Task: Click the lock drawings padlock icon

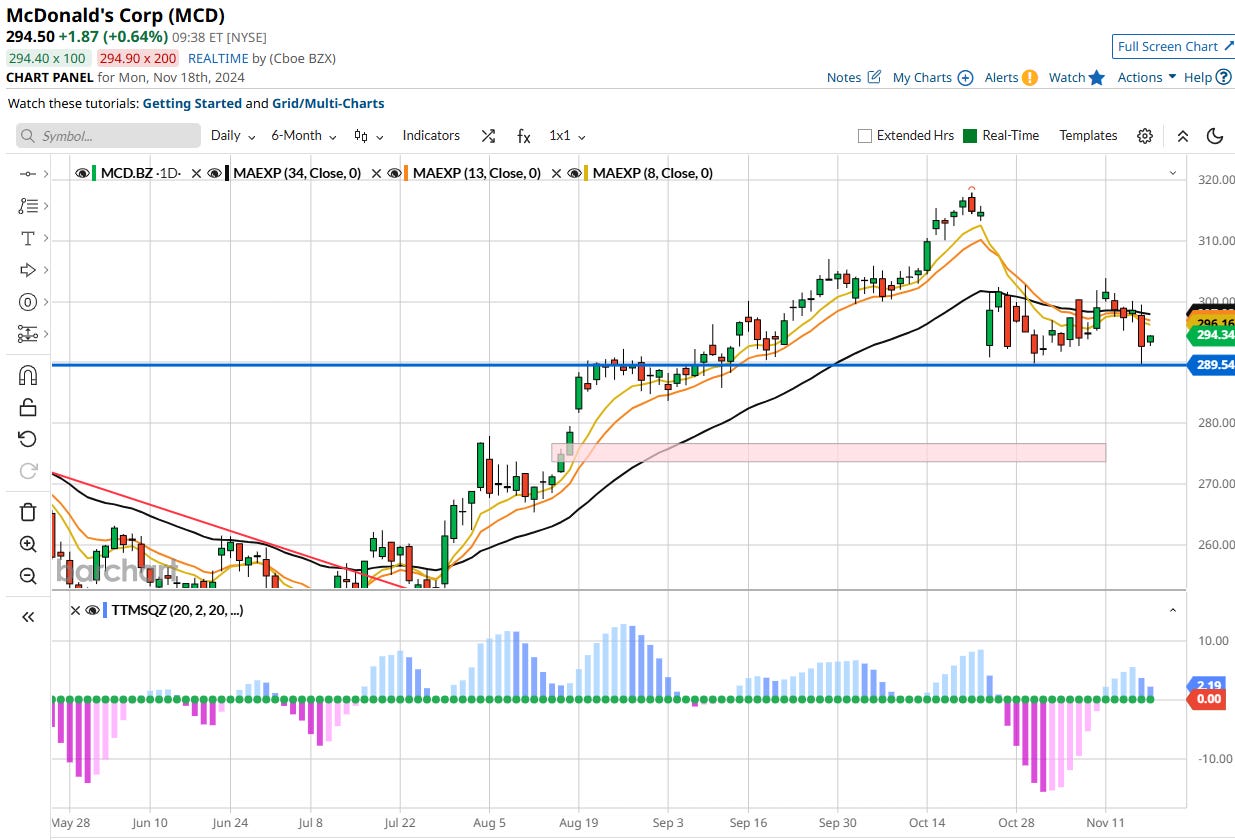Action: click(28, 407)
